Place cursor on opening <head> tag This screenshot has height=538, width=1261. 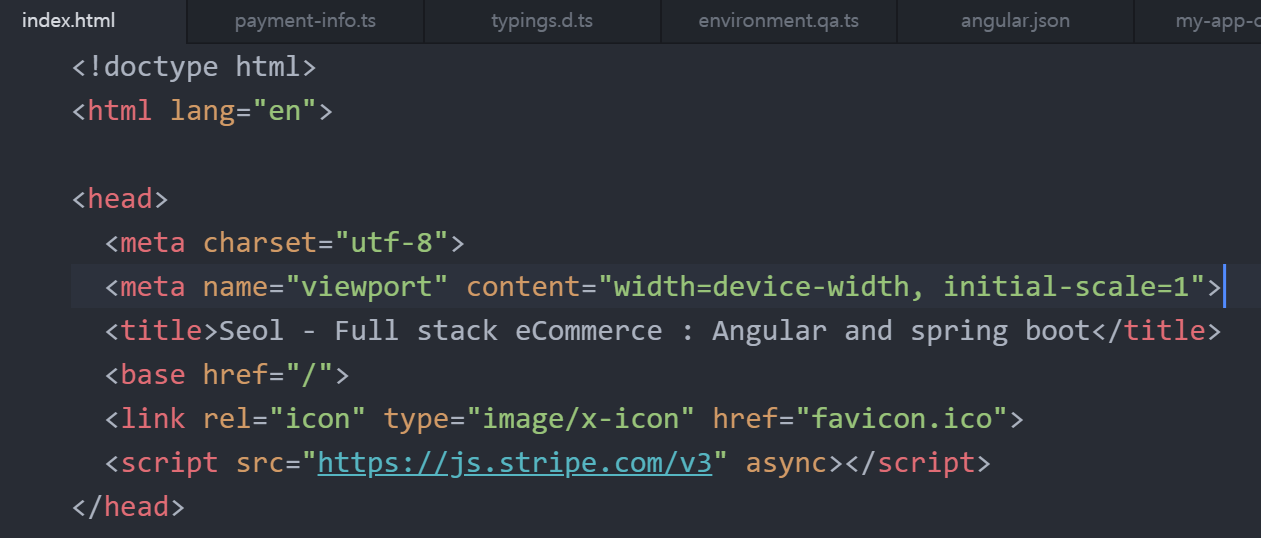coord(120,199)
